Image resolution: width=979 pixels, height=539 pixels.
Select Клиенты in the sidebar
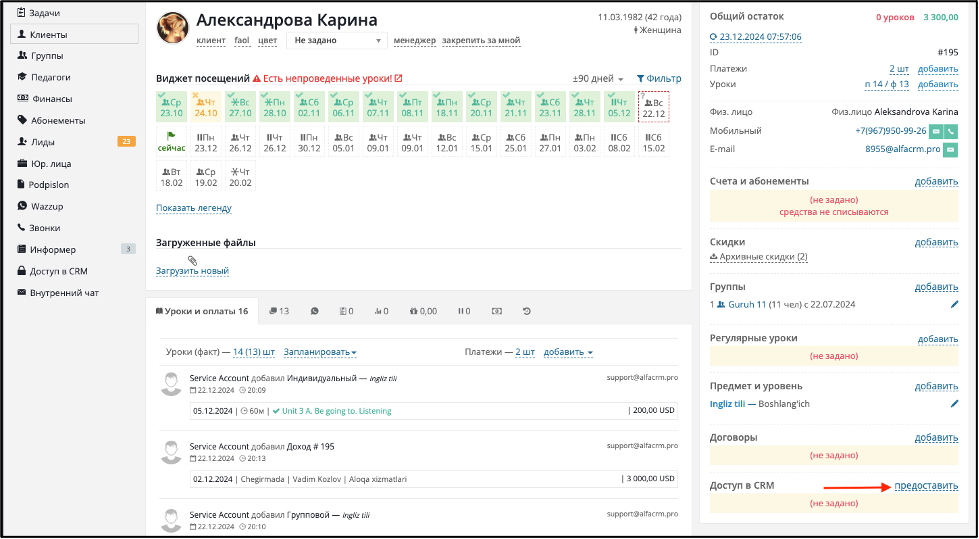pos(74,34)
